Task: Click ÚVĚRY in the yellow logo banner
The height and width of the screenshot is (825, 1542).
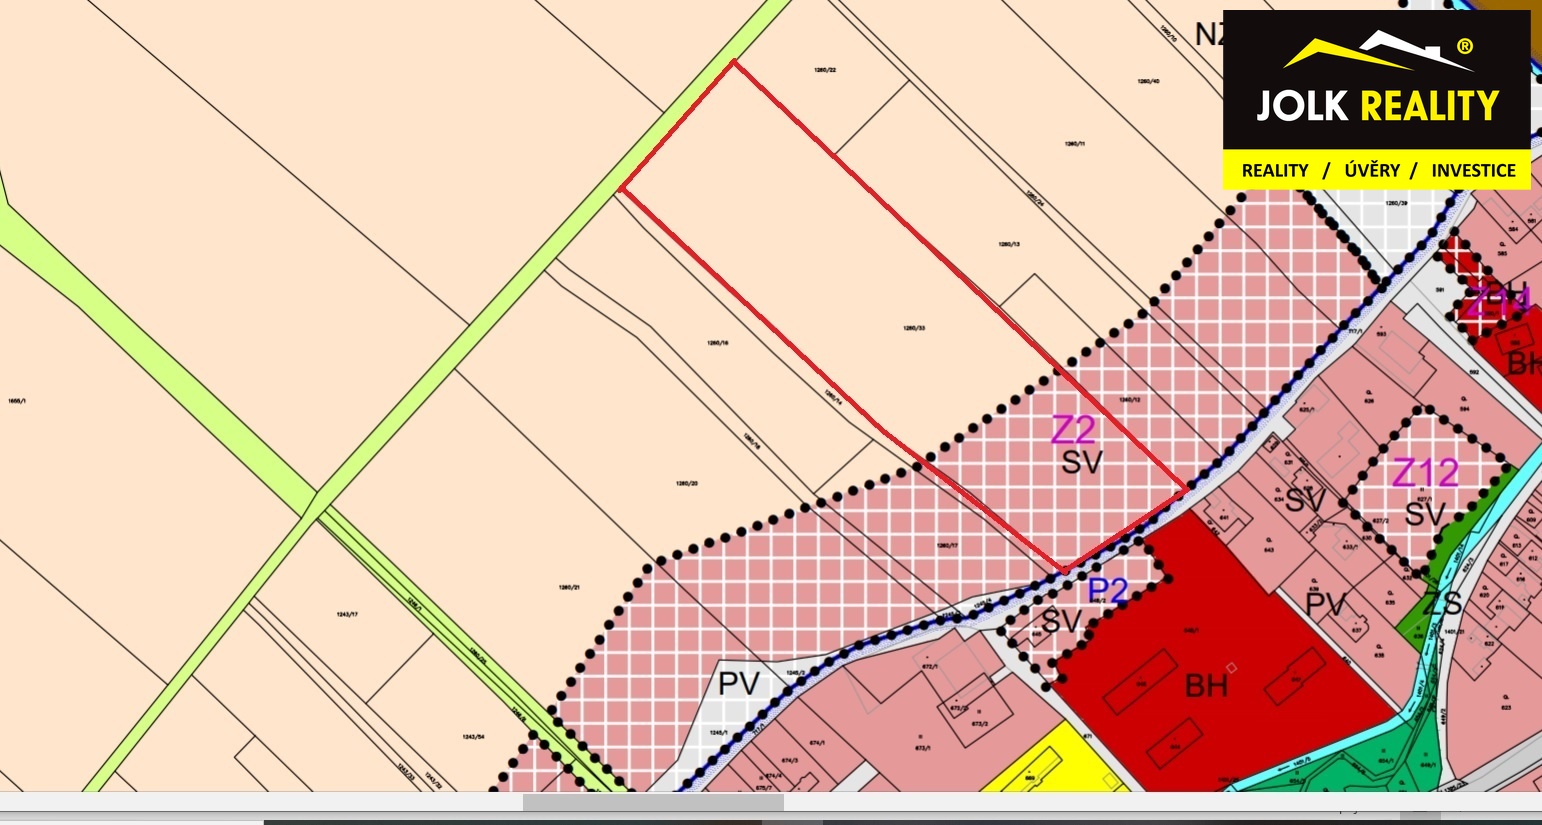Action: pos(1371,171)
